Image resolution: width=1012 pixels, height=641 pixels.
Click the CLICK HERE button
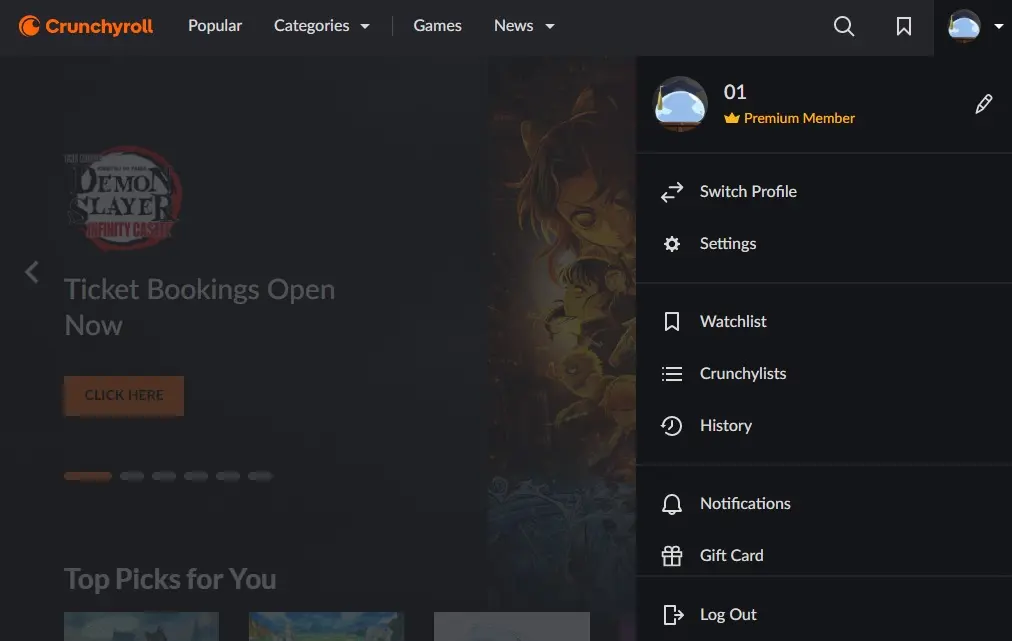[x=124, y=395]
